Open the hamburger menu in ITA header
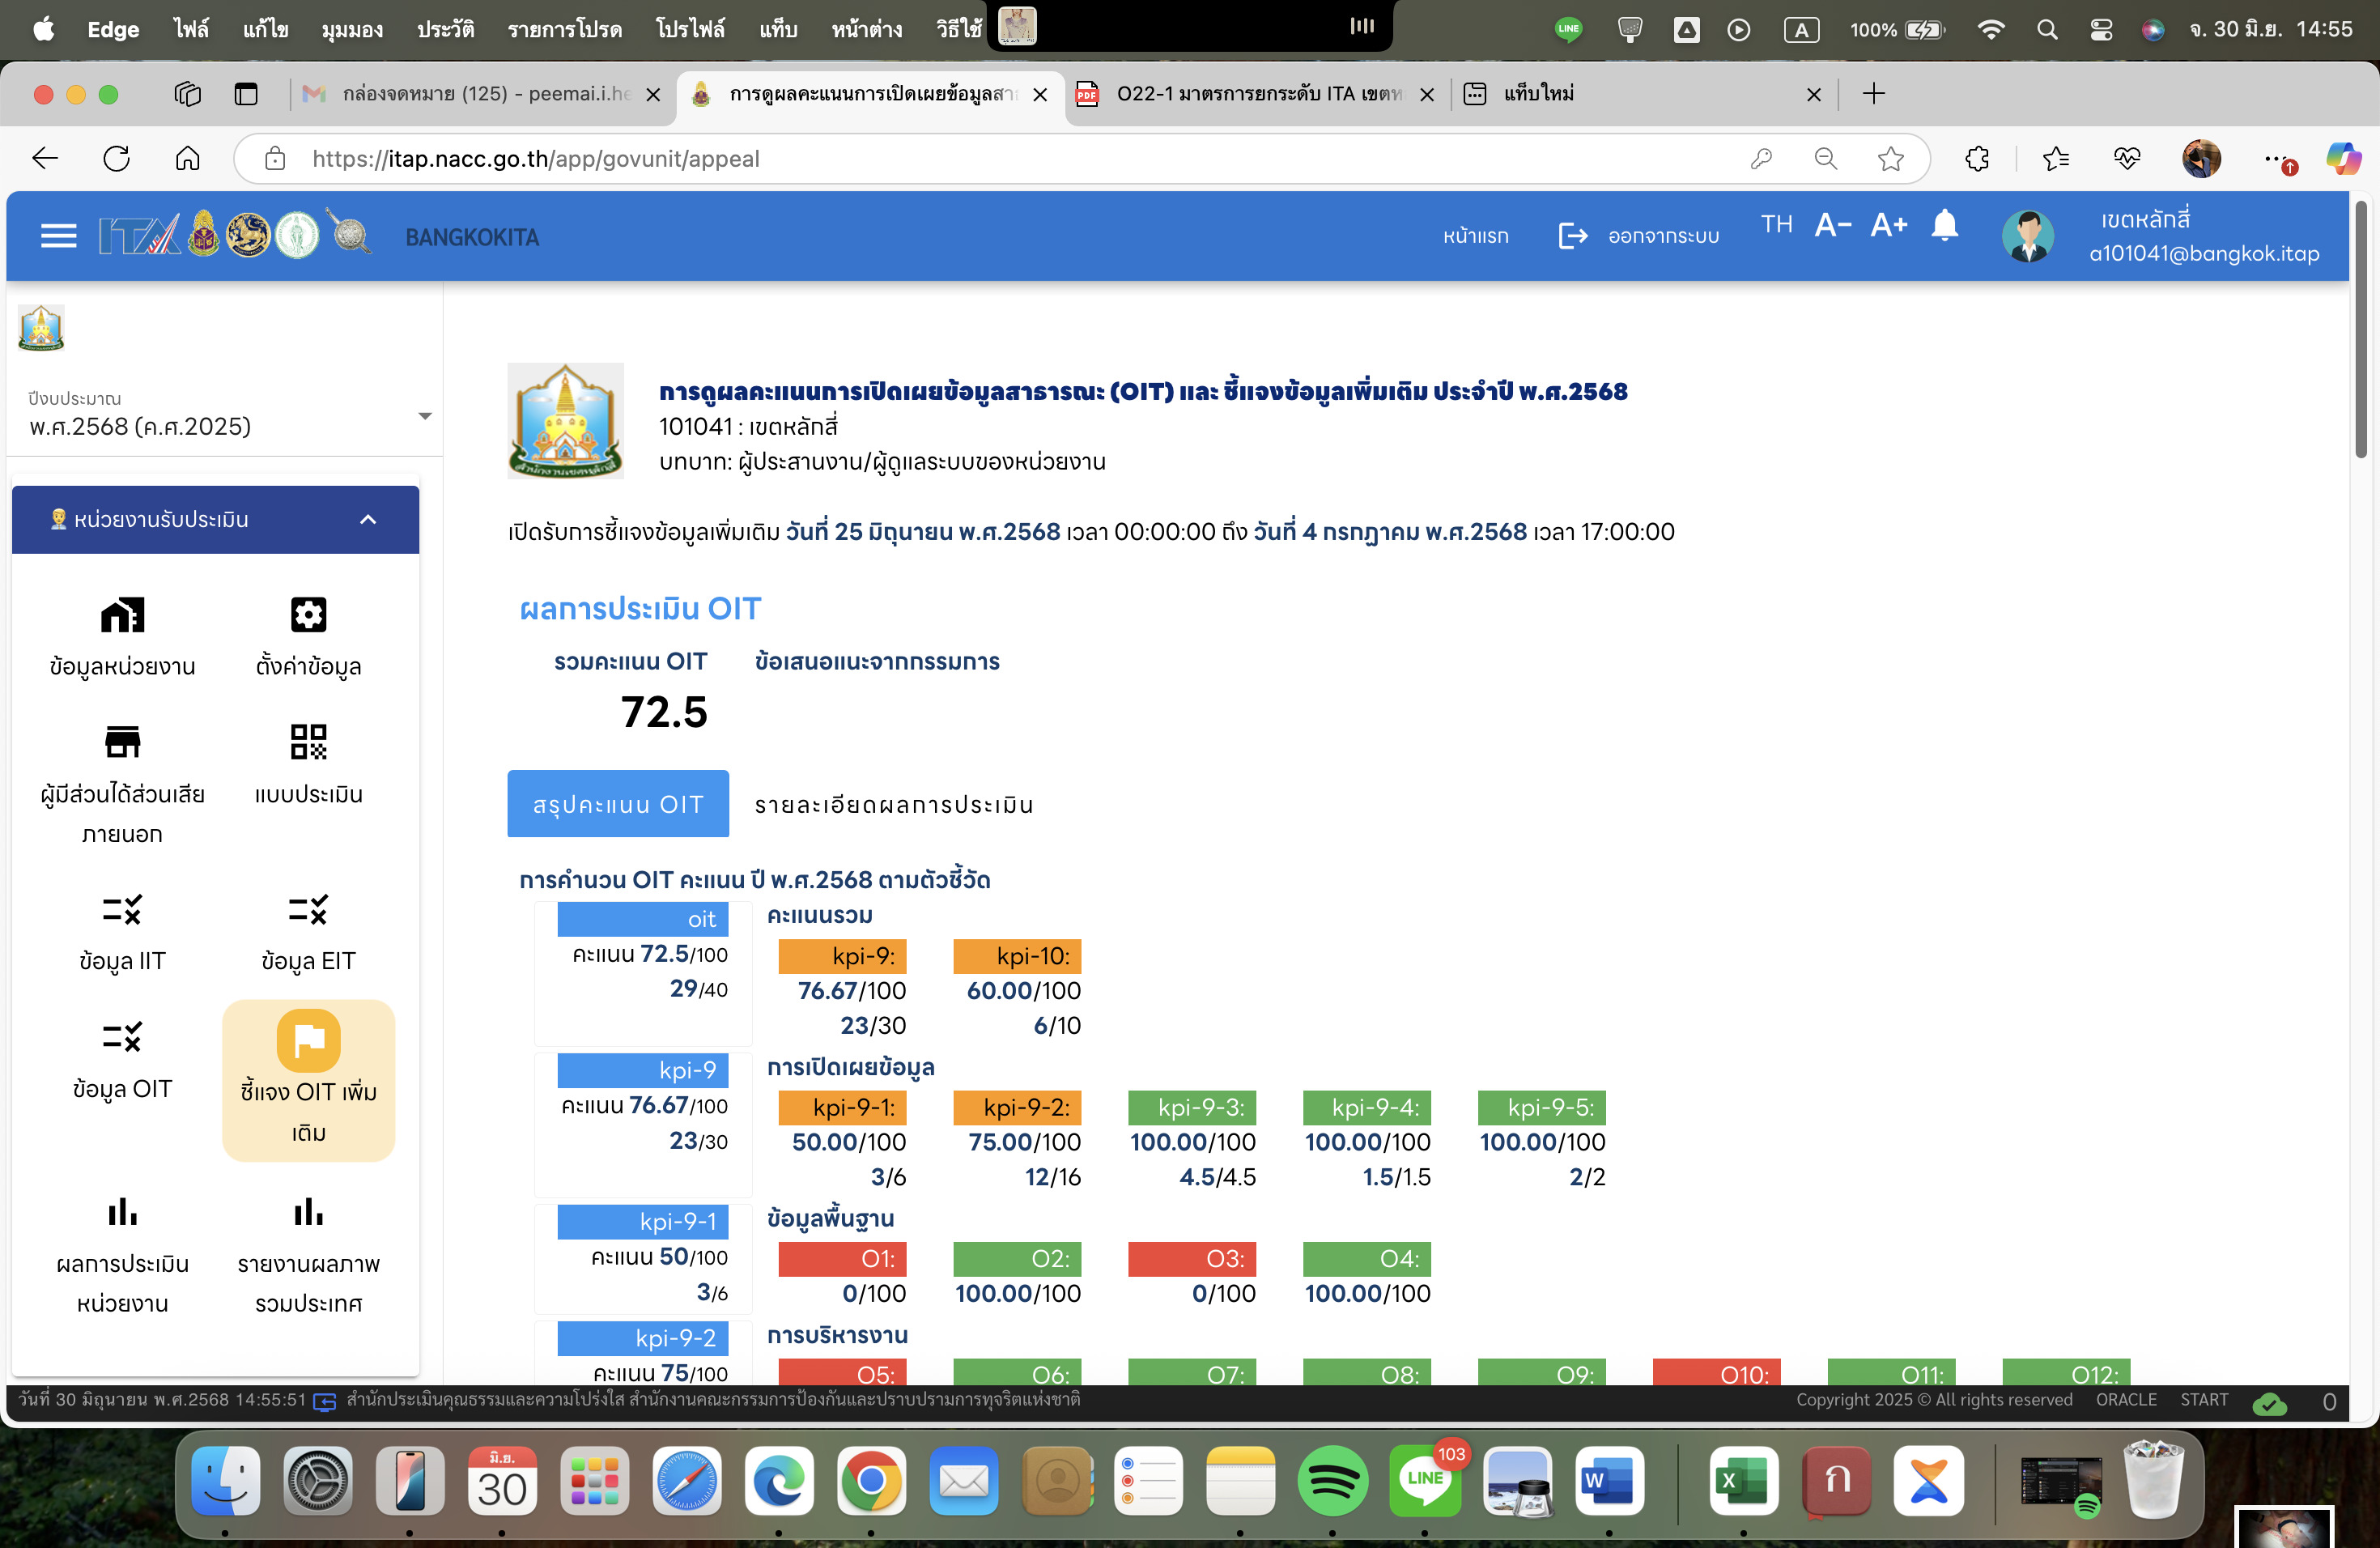The image size is (2380, 1548). (58, 236)
